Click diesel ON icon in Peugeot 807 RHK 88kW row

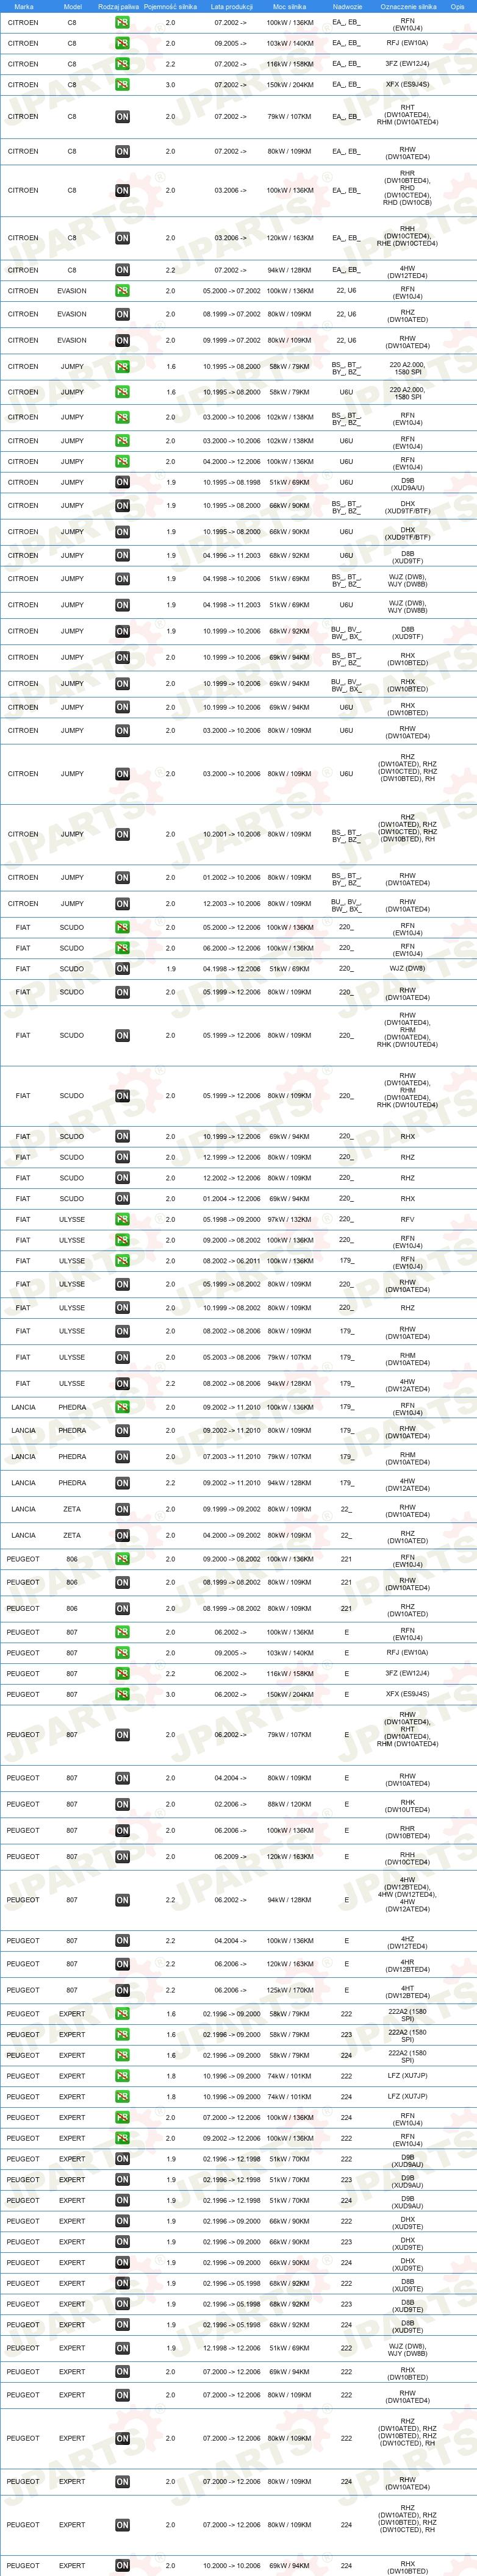122,1805
